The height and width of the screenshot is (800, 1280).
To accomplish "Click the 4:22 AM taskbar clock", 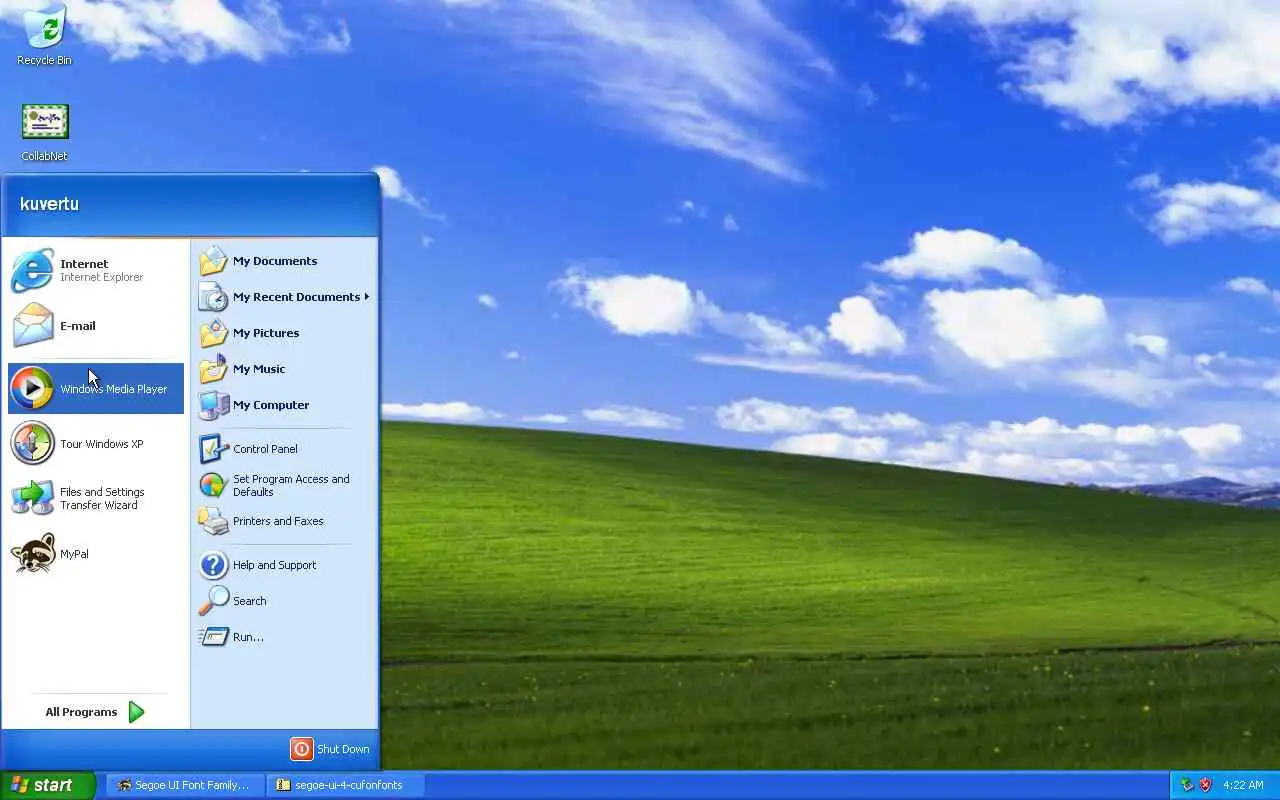I will click(1243, 785).
